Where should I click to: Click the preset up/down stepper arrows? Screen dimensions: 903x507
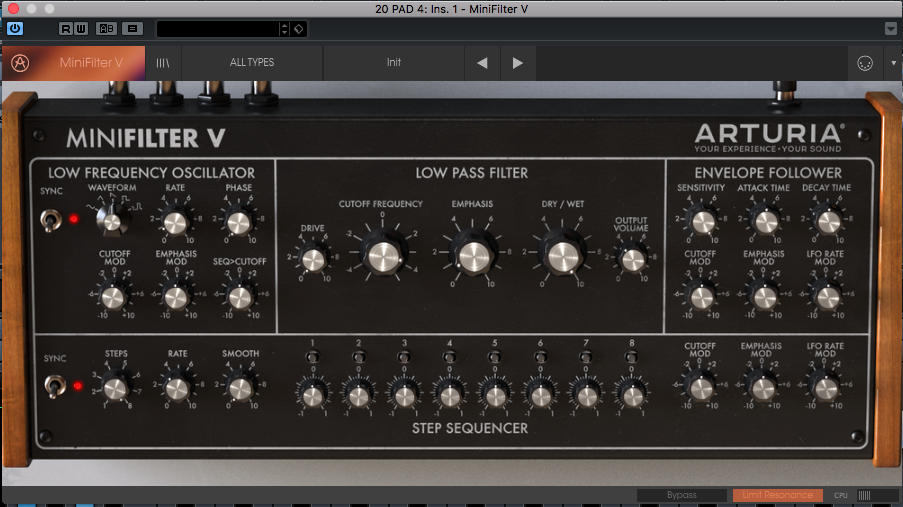click(284, 29)
